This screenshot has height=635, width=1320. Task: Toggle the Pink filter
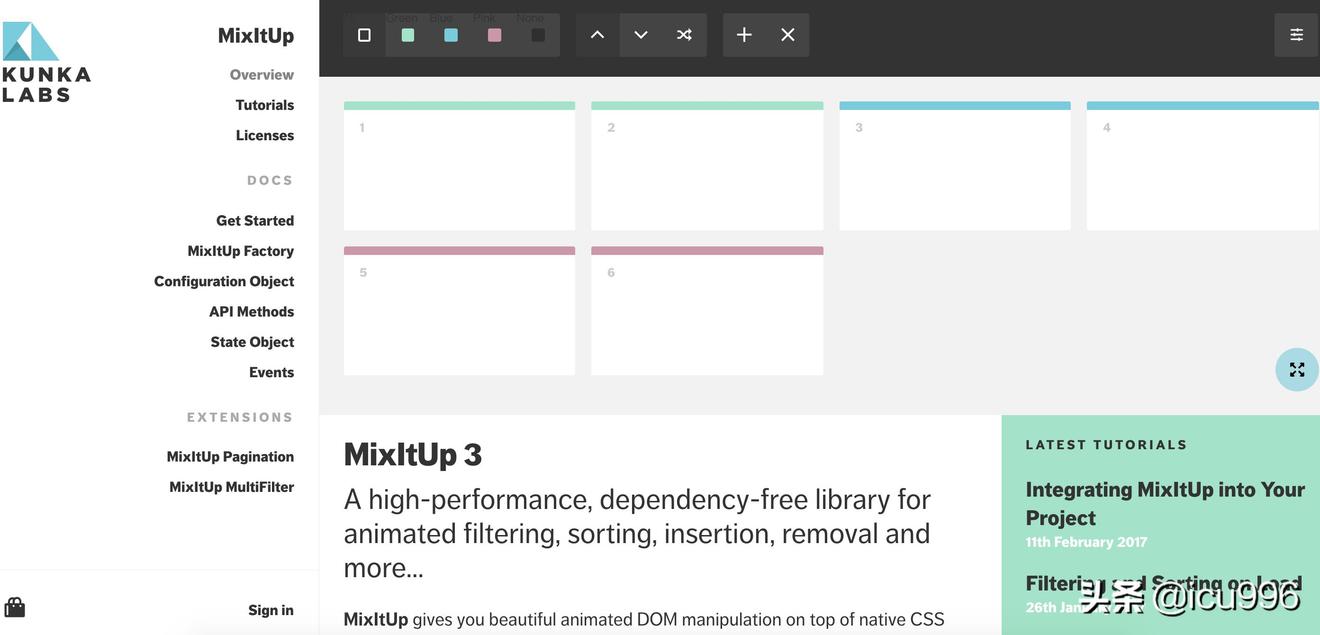tap(494, 35)
